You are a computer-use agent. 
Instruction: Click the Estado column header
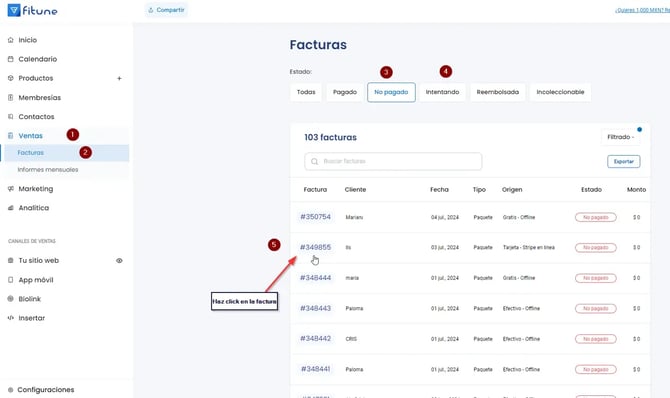tap(591, 189)
